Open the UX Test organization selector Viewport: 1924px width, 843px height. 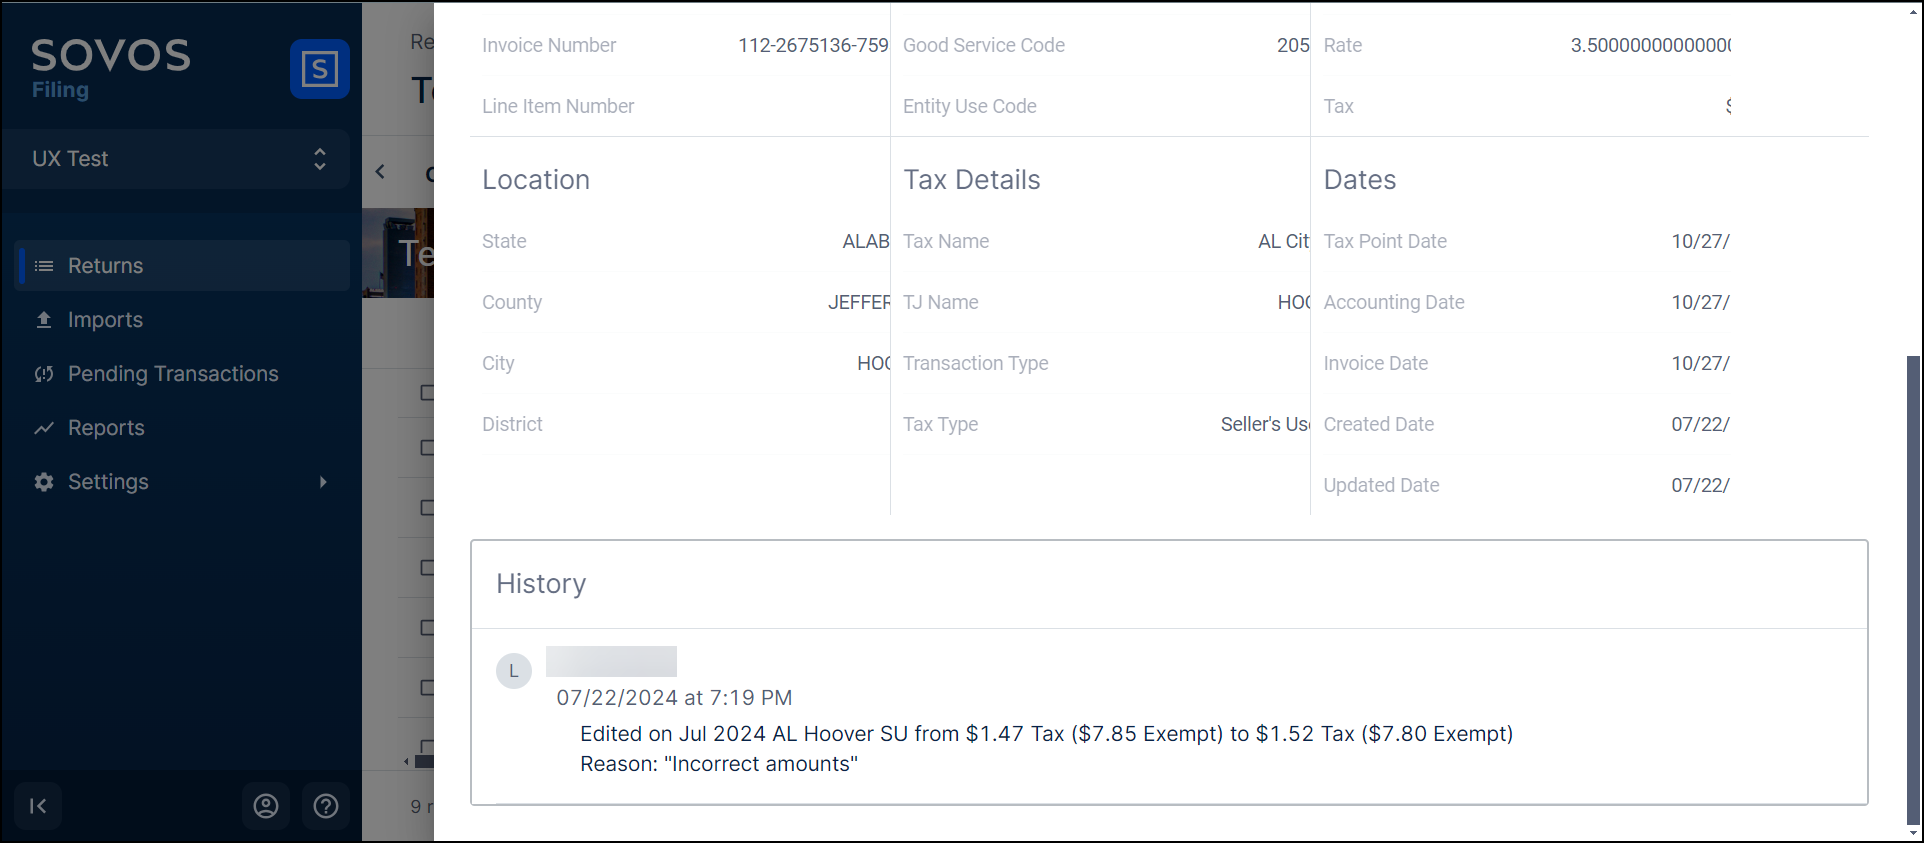point(176,159)
